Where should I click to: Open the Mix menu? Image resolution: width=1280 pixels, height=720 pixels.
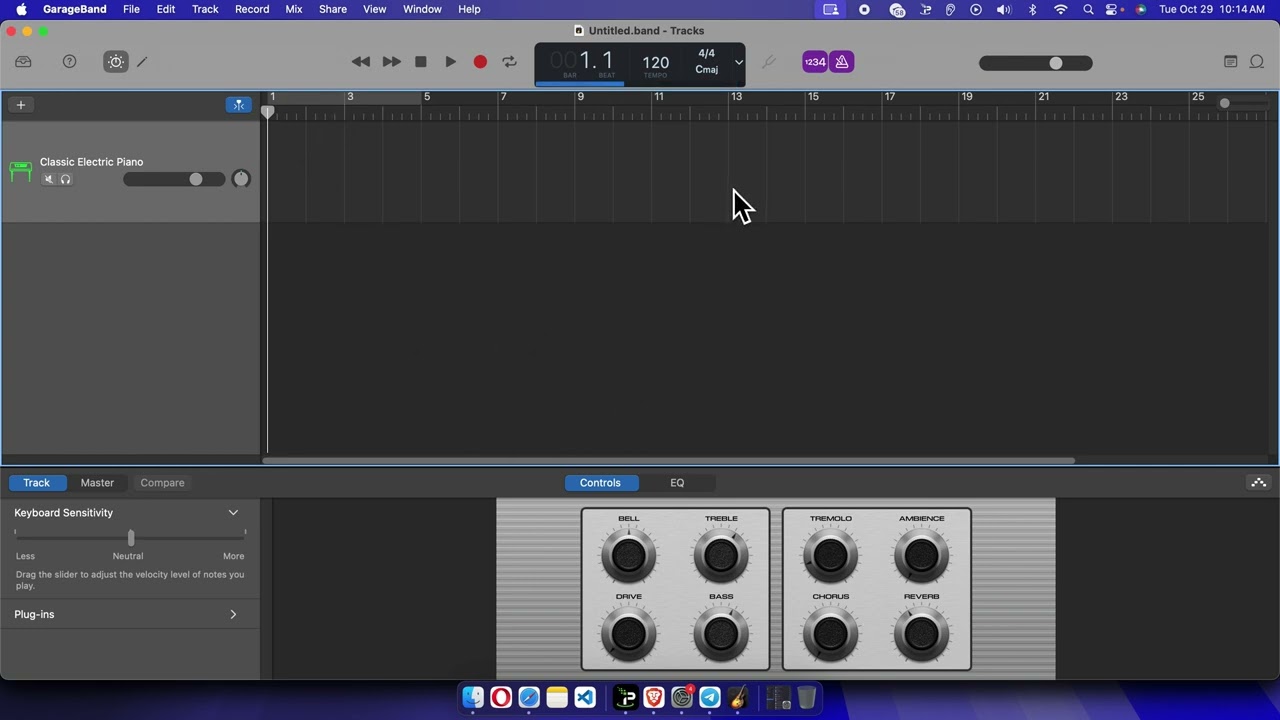(294, 9)
